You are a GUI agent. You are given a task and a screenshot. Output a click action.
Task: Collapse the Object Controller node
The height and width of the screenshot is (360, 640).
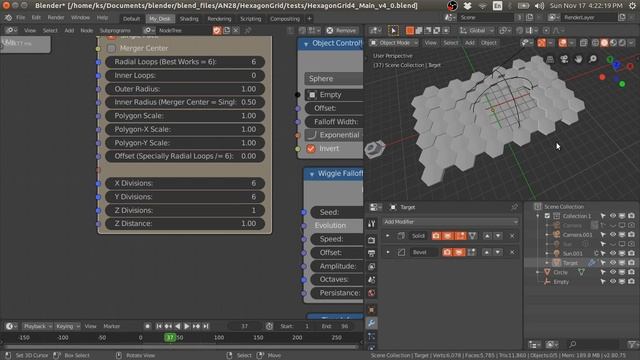(x=306, y=44)
